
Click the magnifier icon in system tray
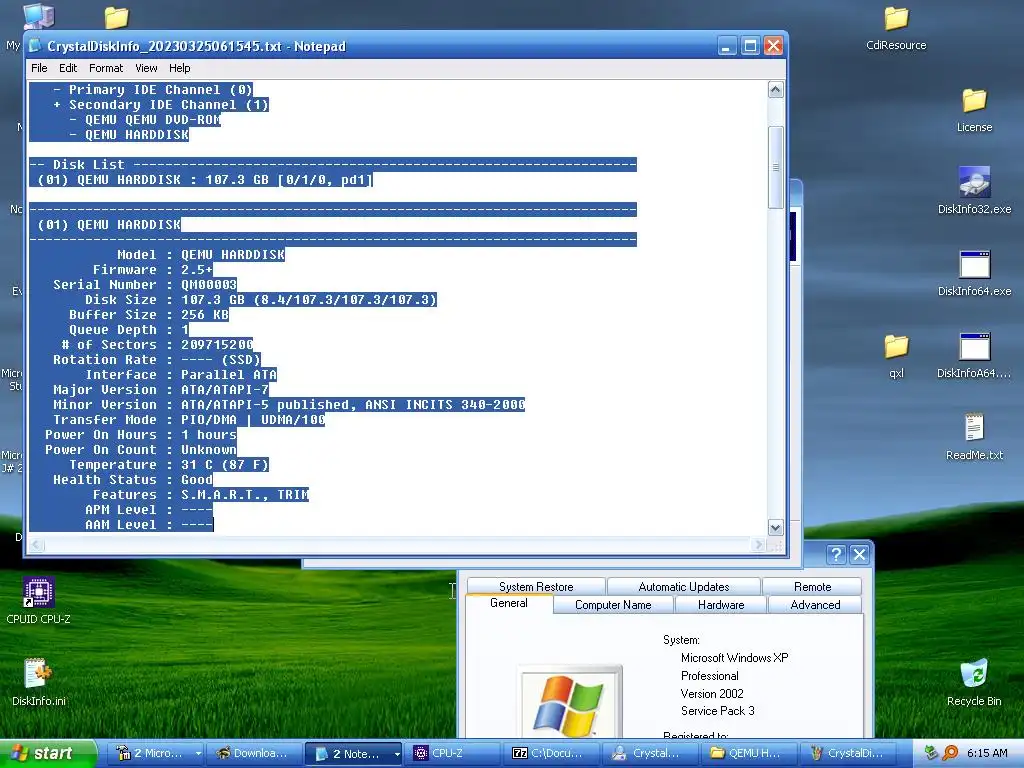951,753
